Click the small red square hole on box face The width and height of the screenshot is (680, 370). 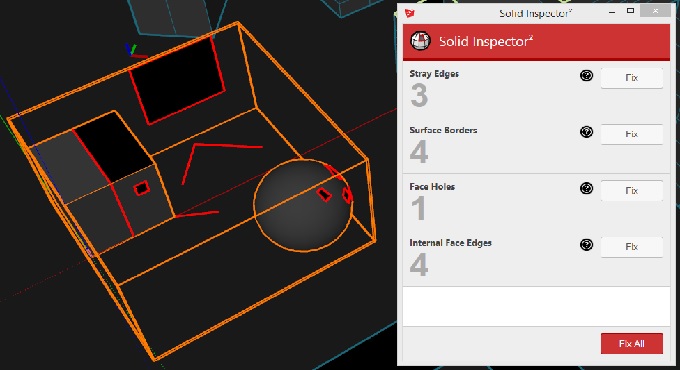click(142, 188)
